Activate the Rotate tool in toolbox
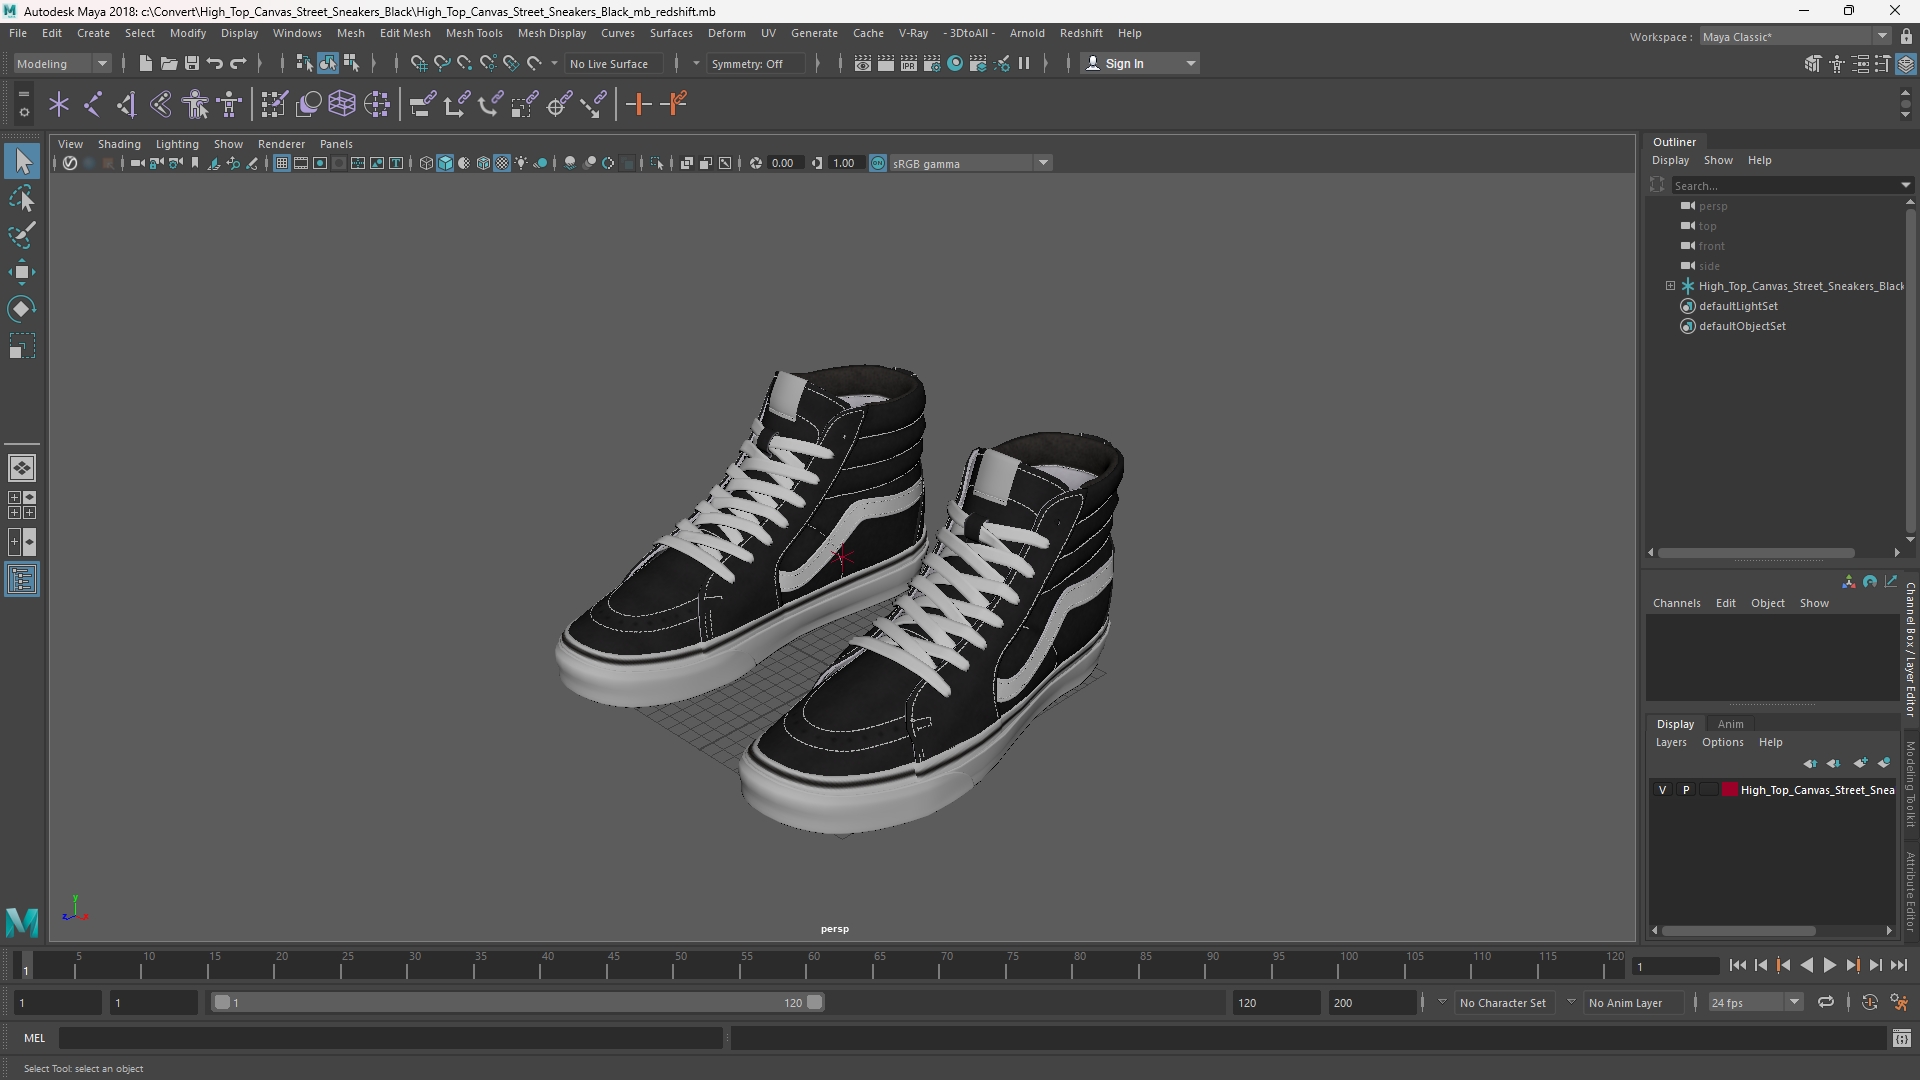This screenshot has width=1920, height=1080. pos(22,309)
